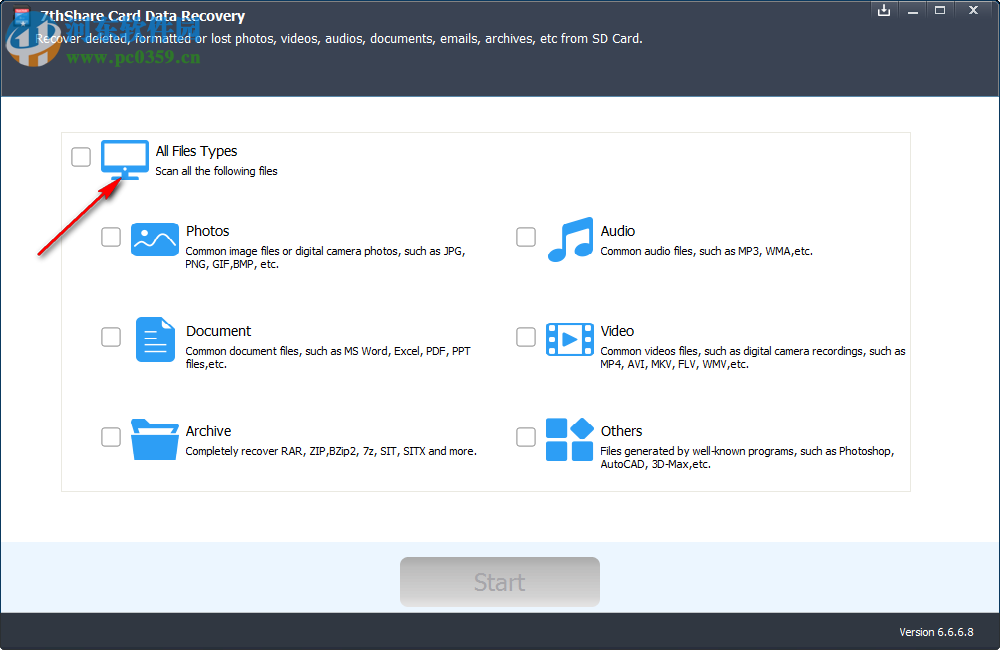Enable the All Files Types checkbox
Viewport: 1000px width, 650px height.
(80, 157)
